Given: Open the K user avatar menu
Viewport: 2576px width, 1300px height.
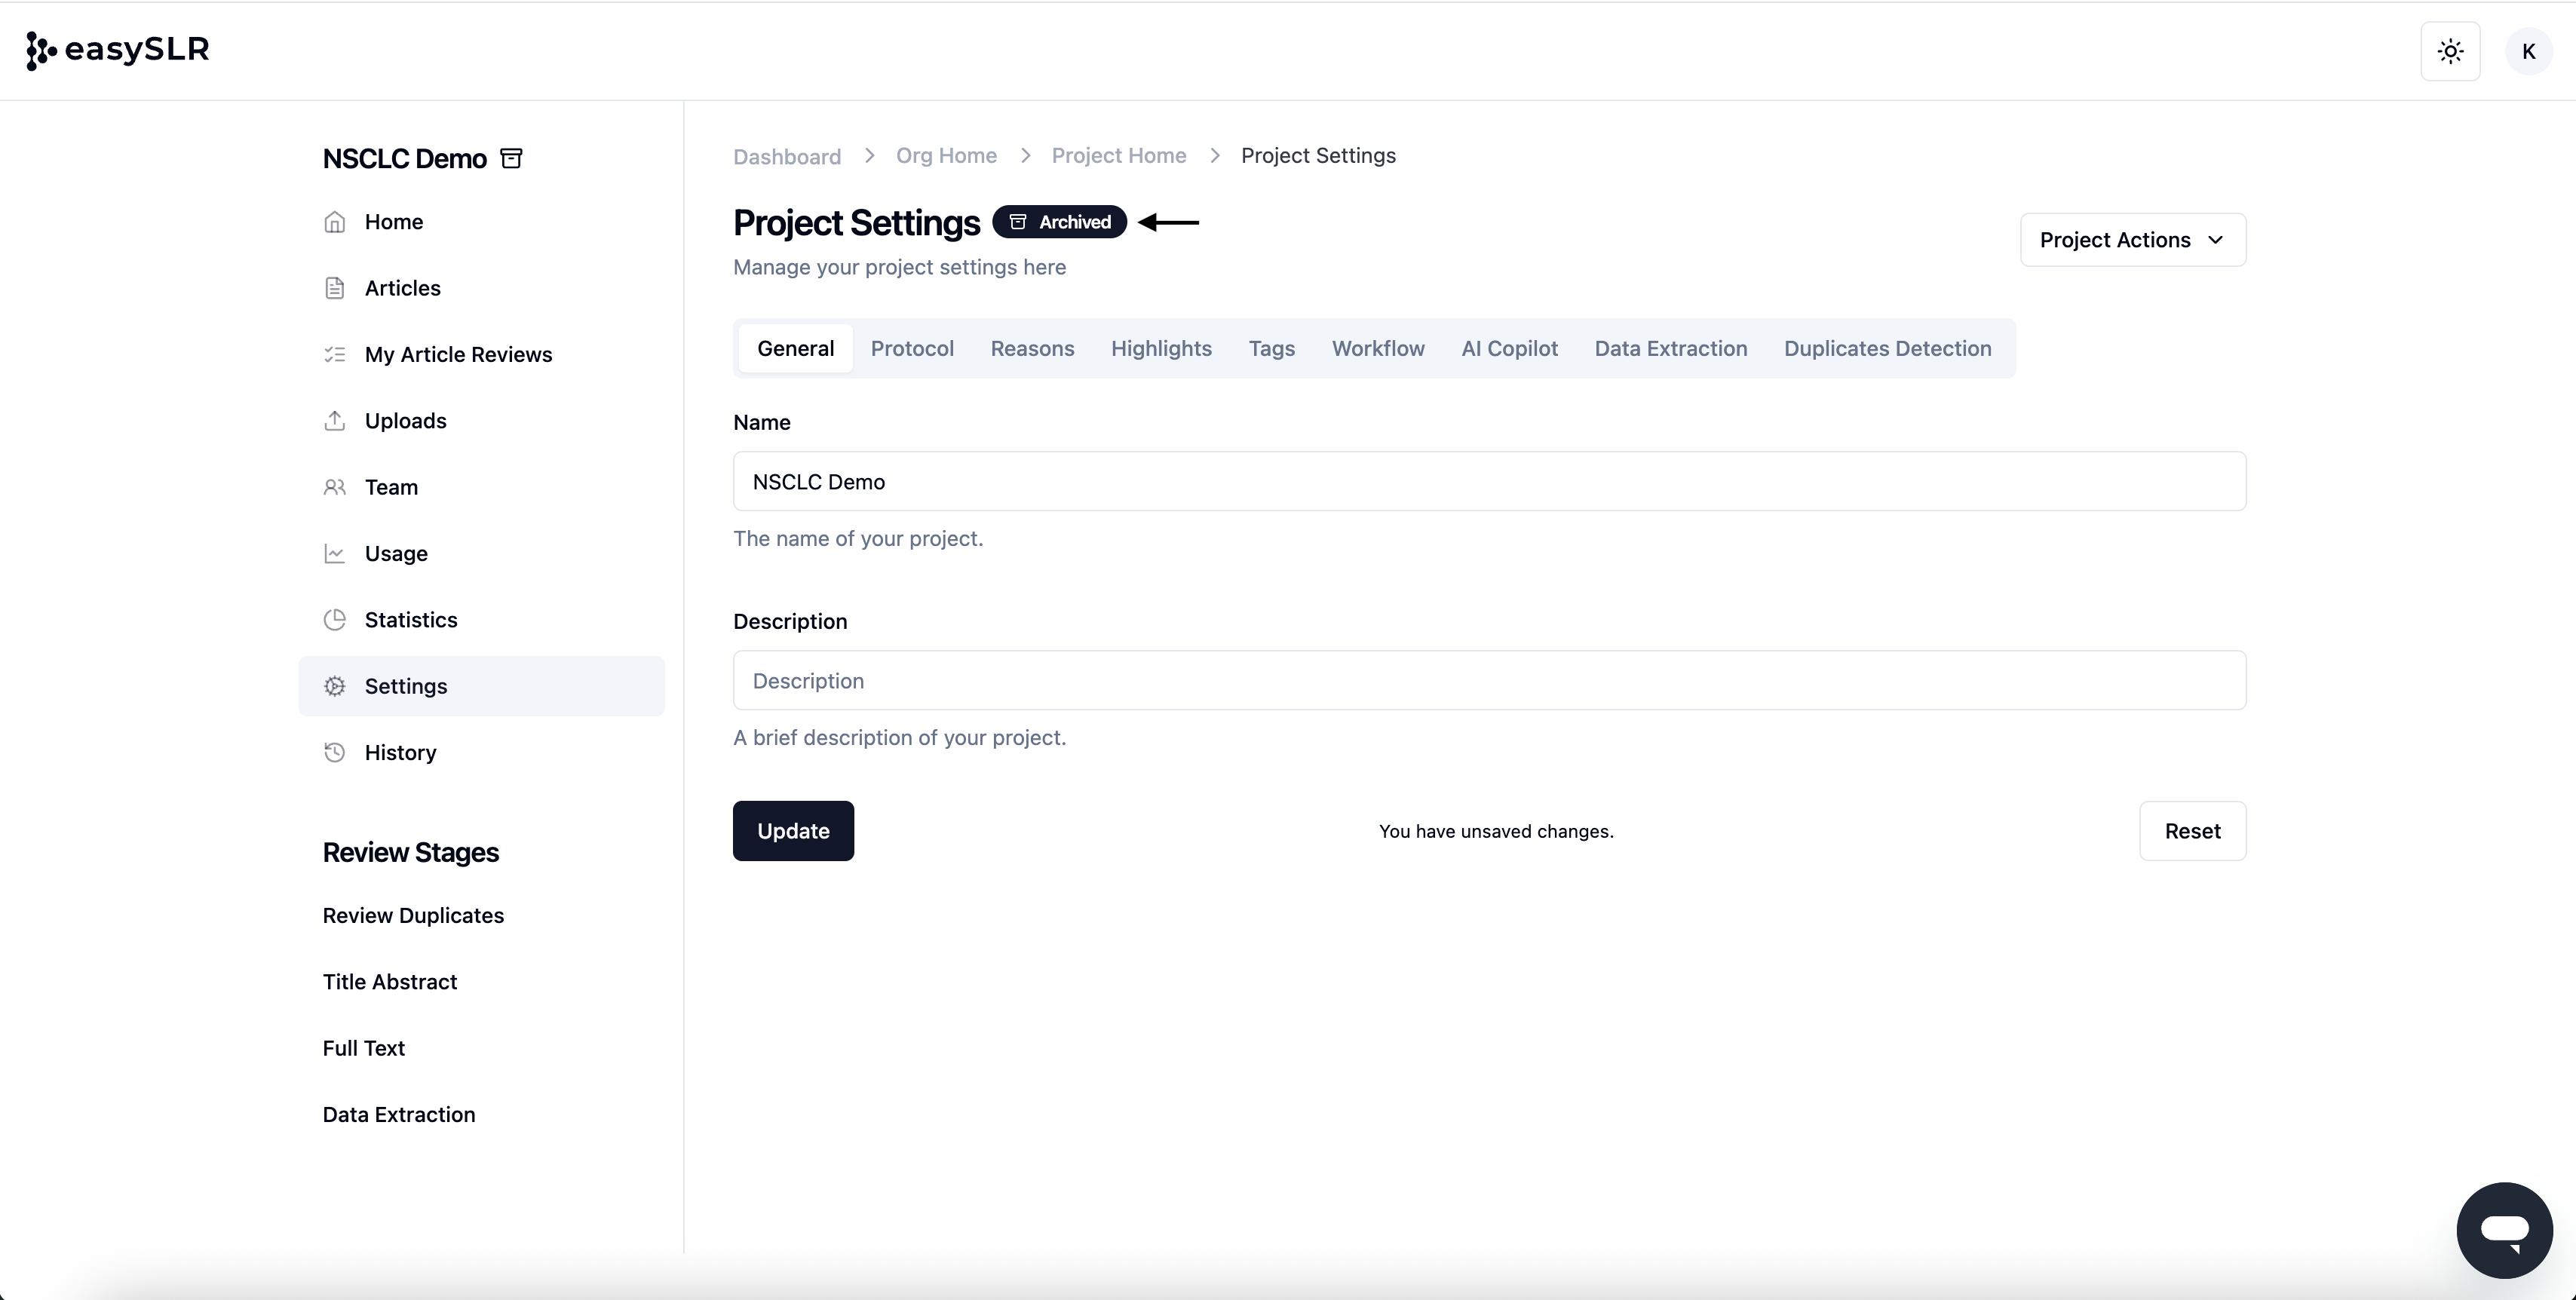Looking at the screenshot, I should coord(2528,51).
